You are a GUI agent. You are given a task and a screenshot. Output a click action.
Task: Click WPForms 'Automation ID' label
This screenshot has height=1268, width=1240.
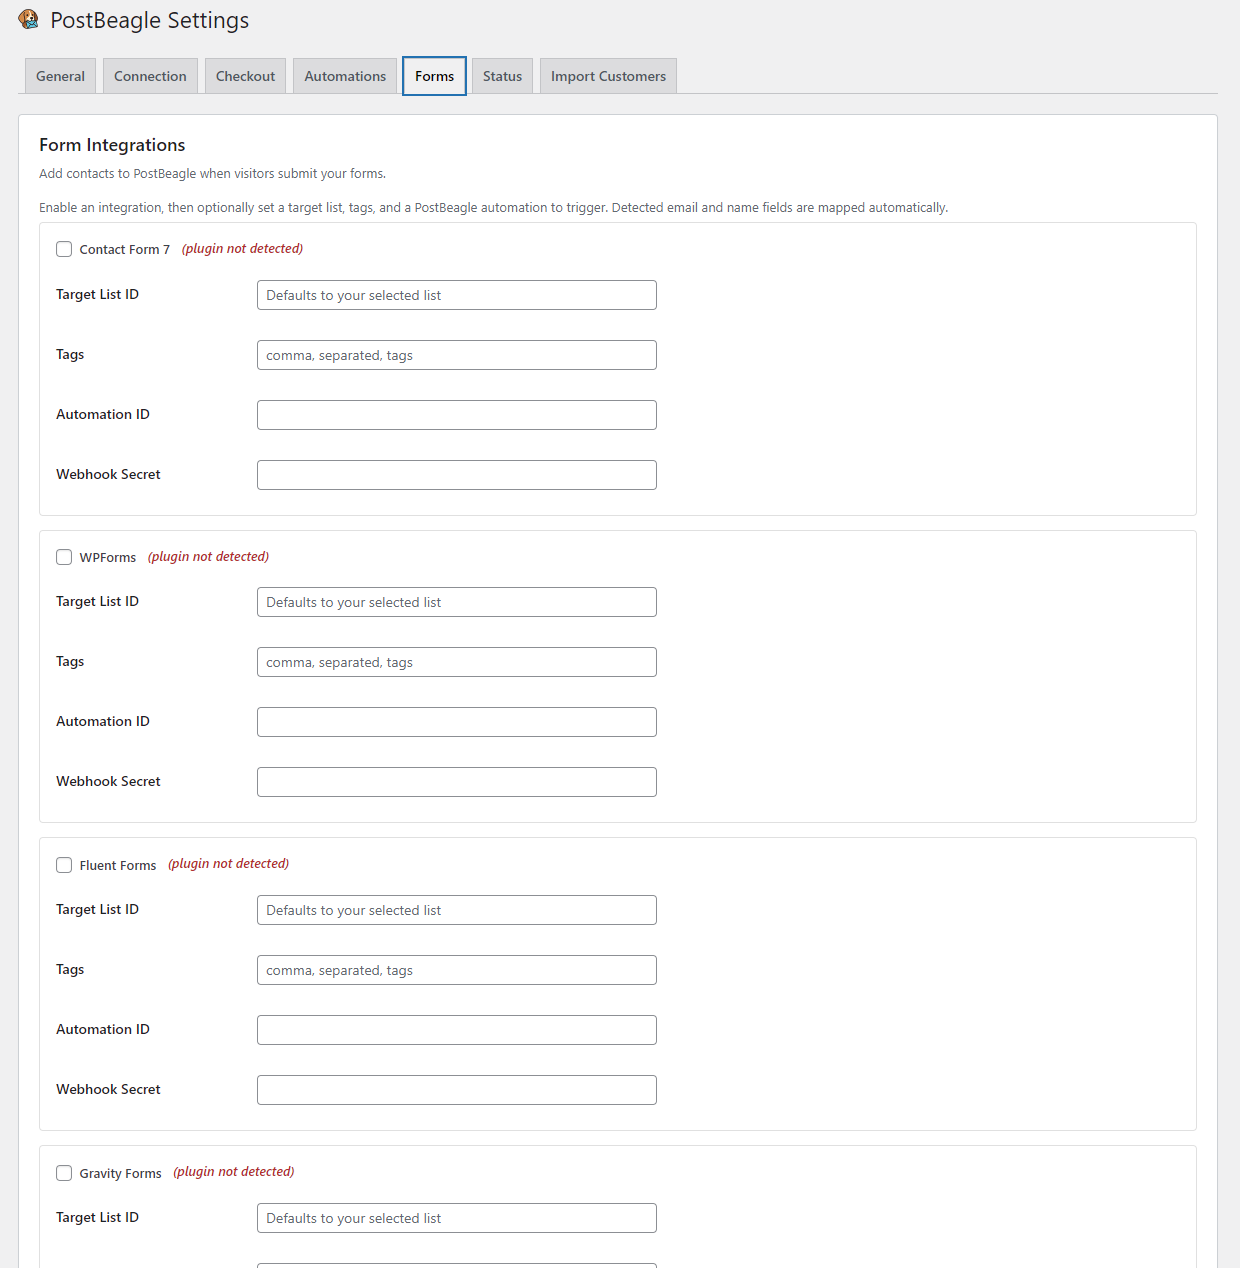click(103, 722)
